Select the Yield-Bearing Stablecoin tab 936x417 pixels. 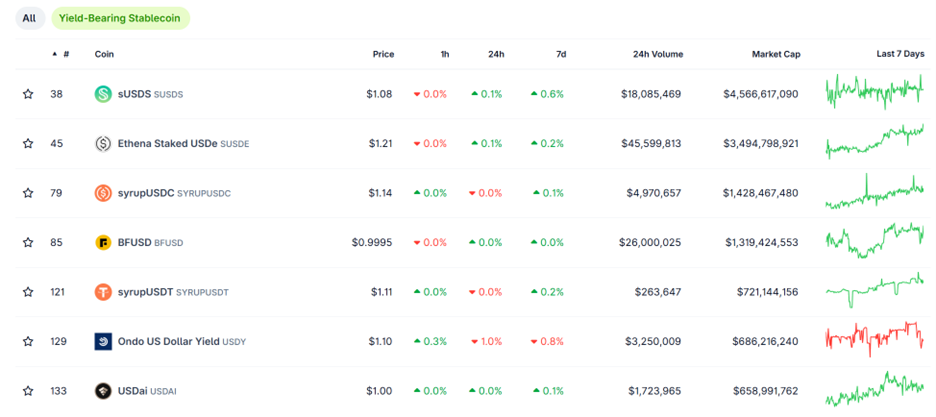[120, 18]
